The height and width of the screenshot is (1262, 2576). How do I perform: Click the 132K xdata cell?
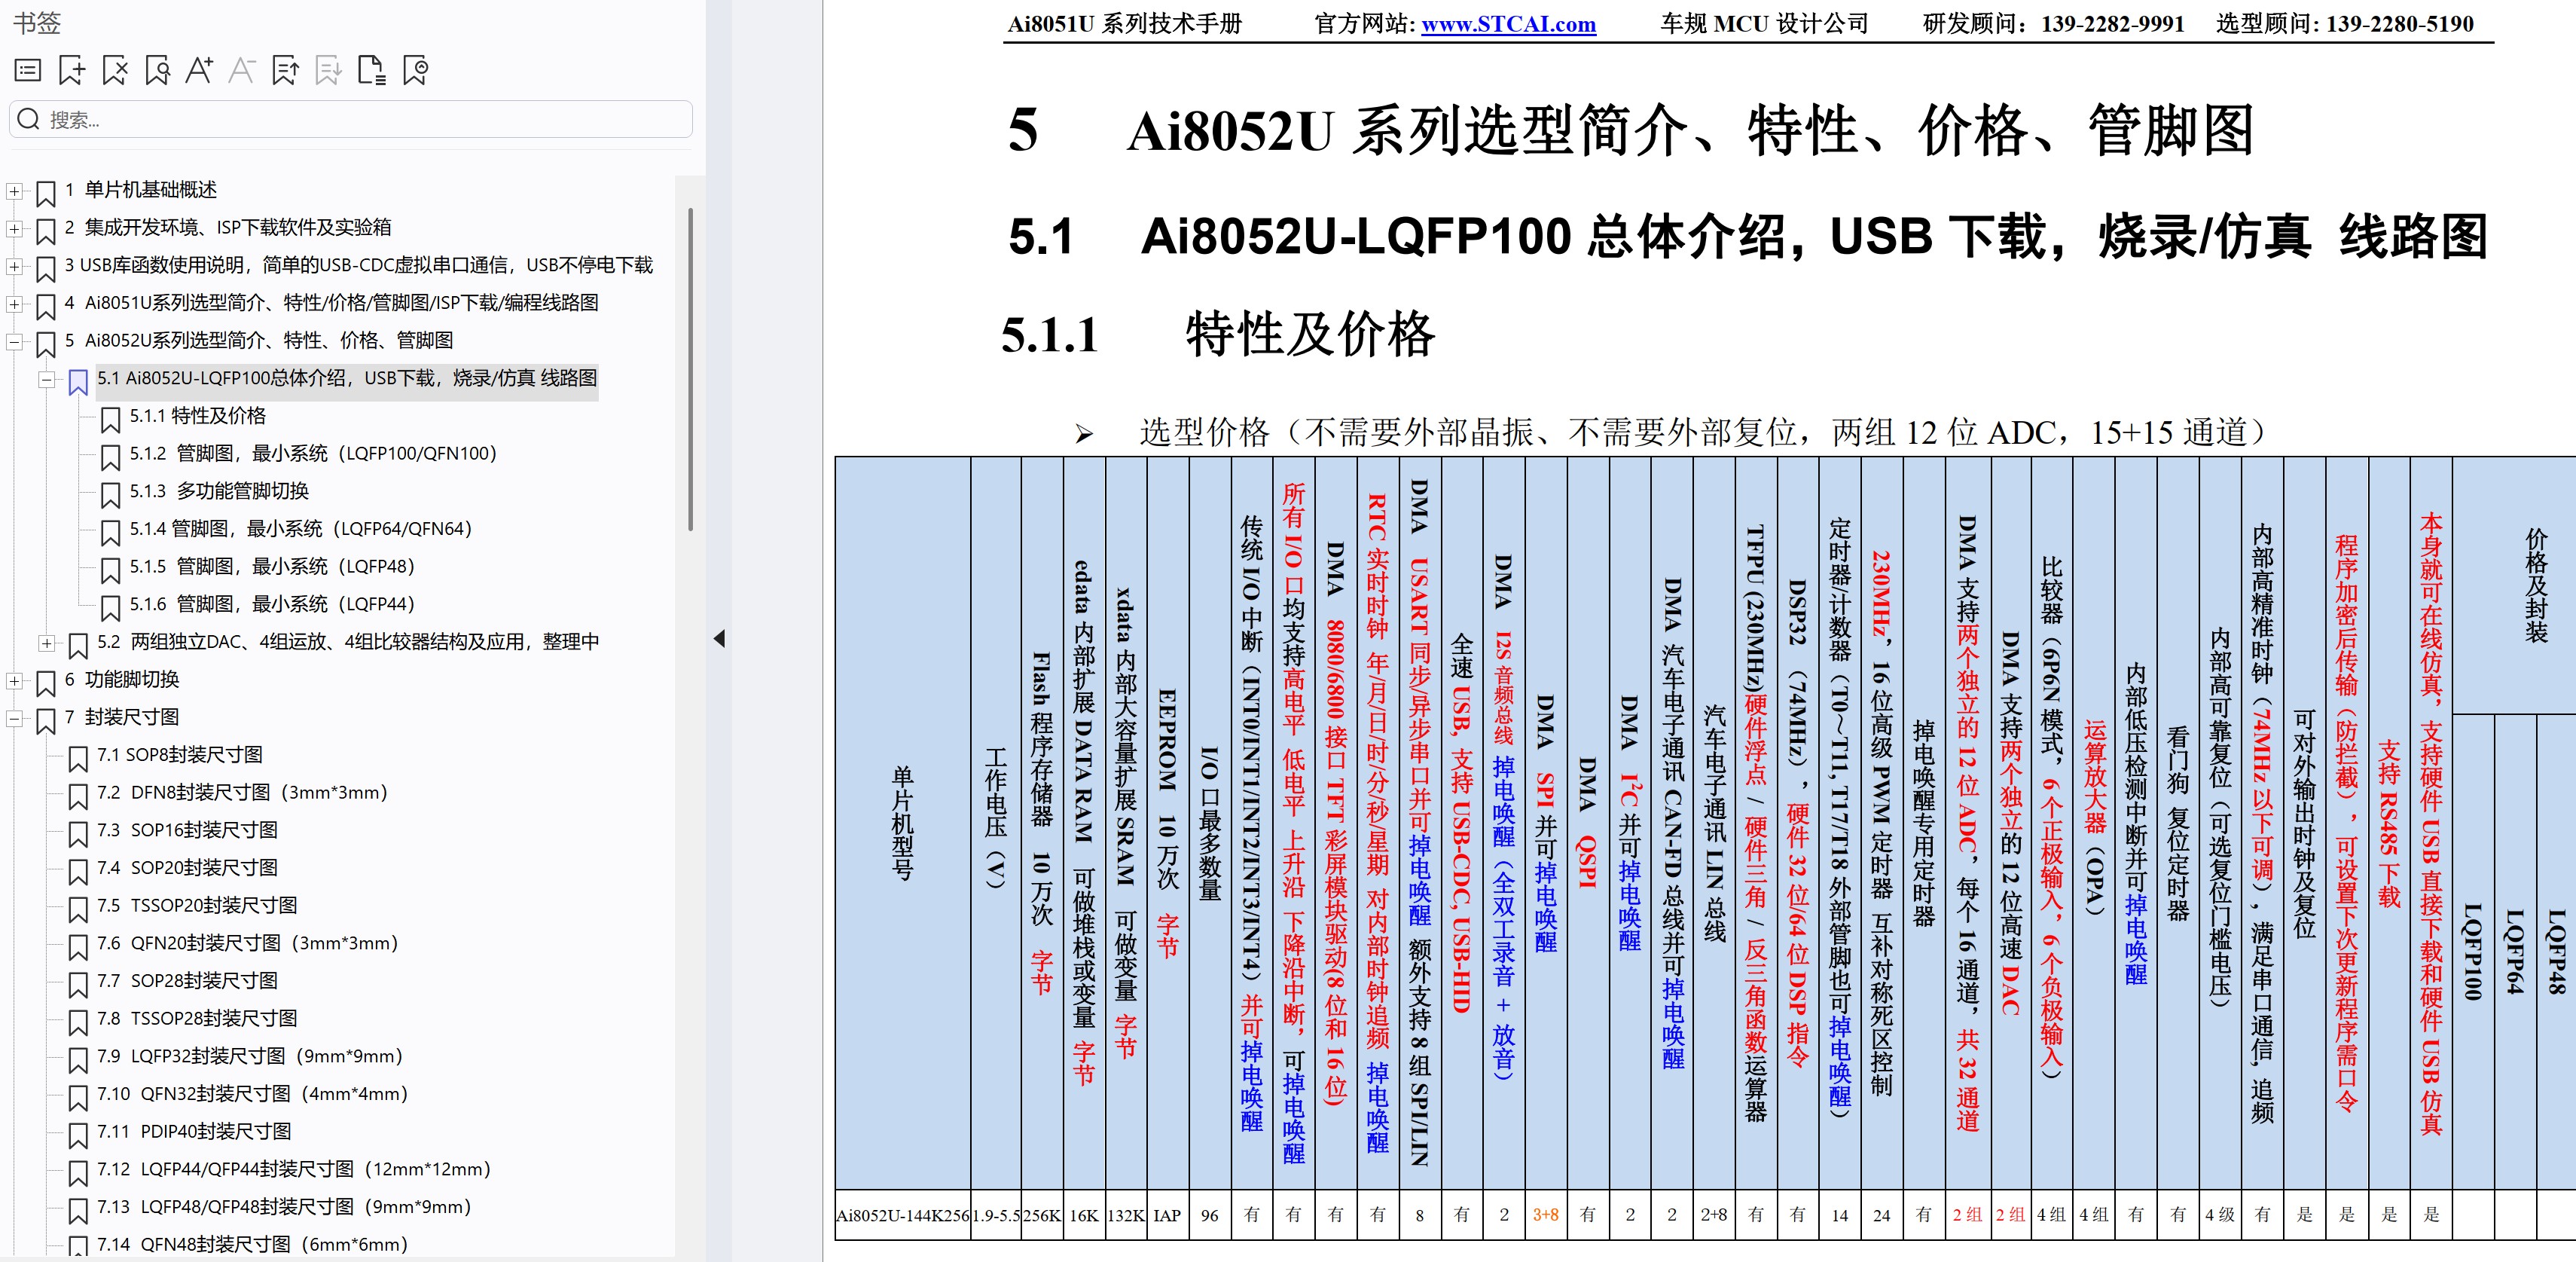tap(1126, 1215)
